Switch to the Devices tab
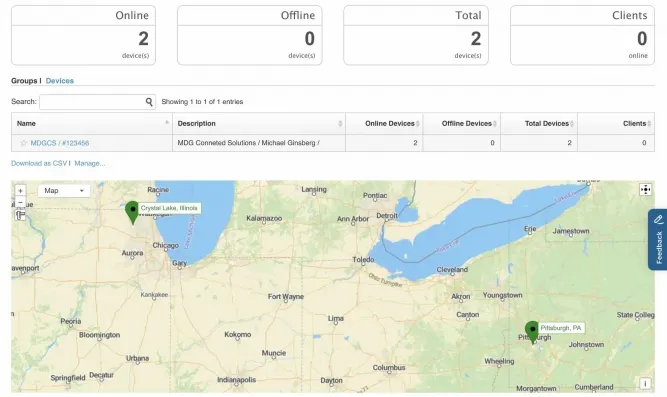The height and width of the screenshot is (397, 667). (x=60, y=80)
